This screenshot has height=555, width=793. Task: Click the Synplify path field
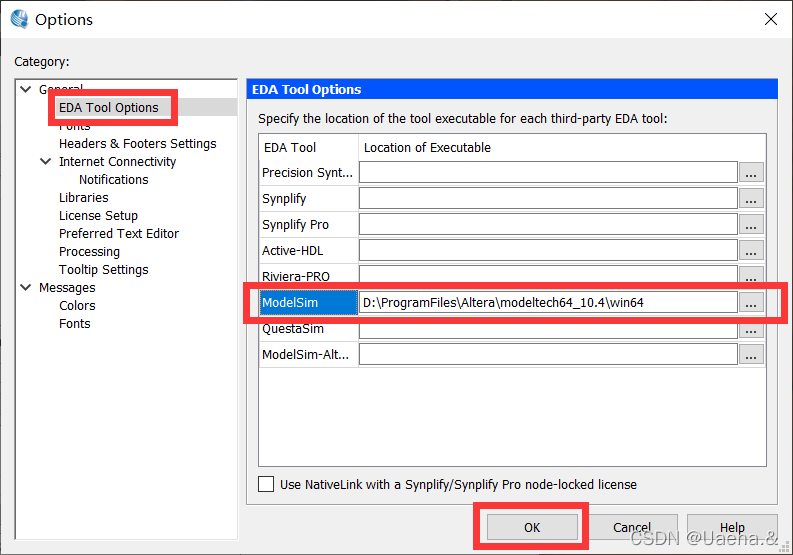[x=548, y=198]
